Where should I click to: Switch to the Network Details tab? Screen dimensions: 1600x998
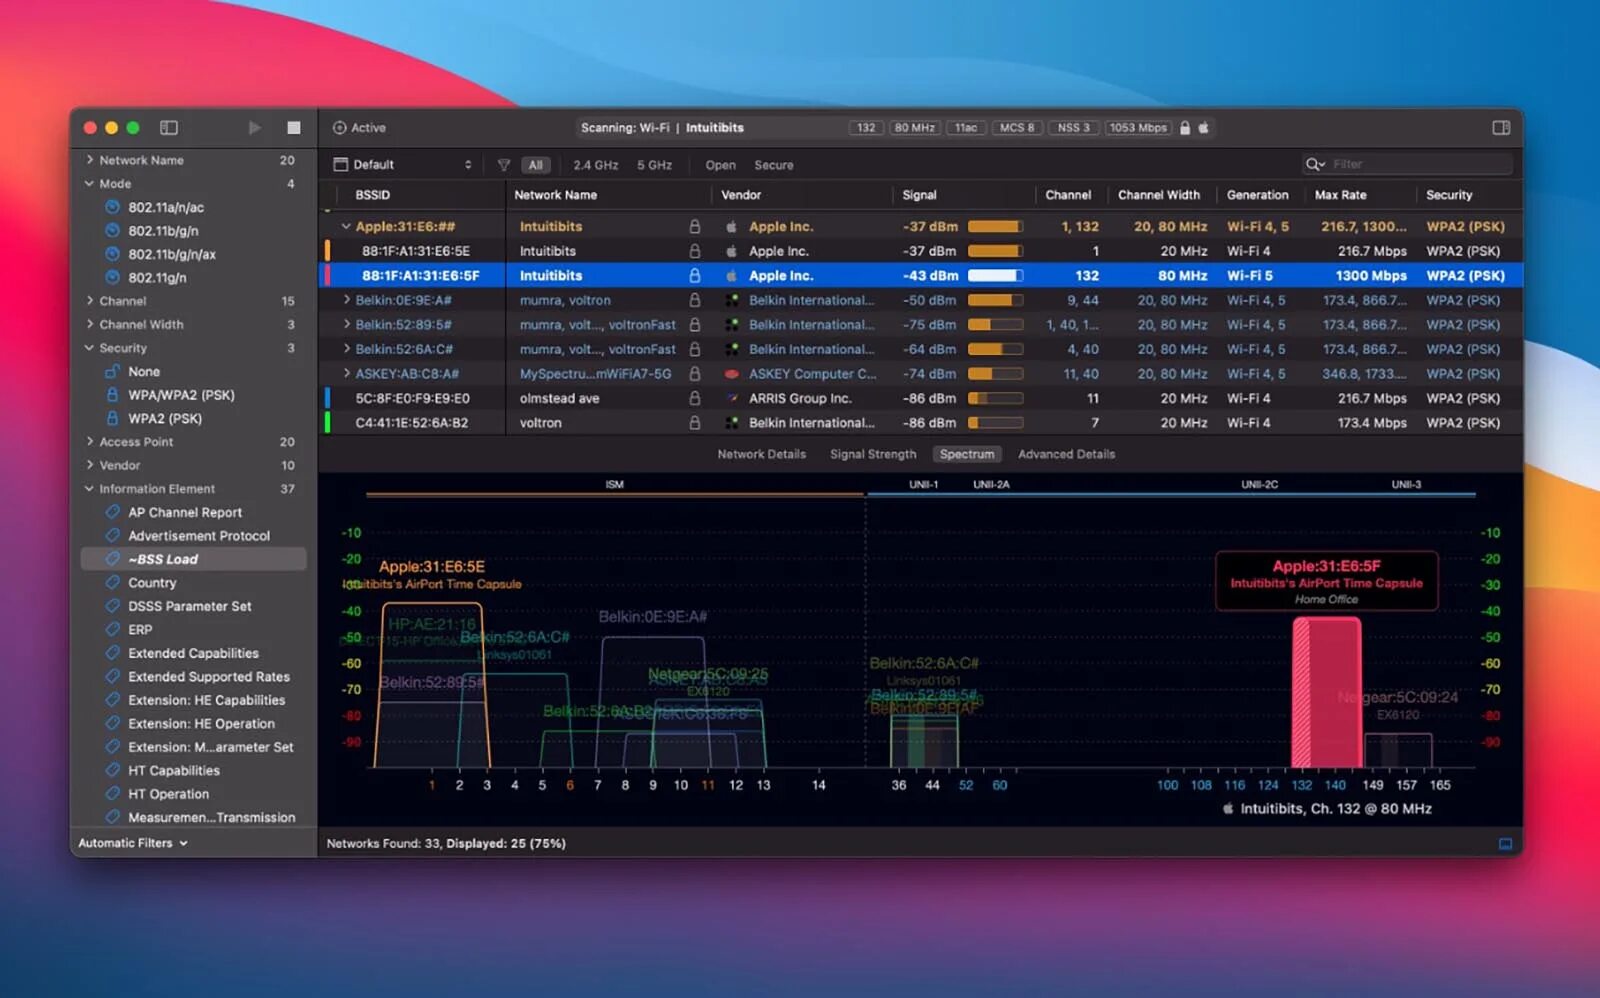tap(761, 454)
